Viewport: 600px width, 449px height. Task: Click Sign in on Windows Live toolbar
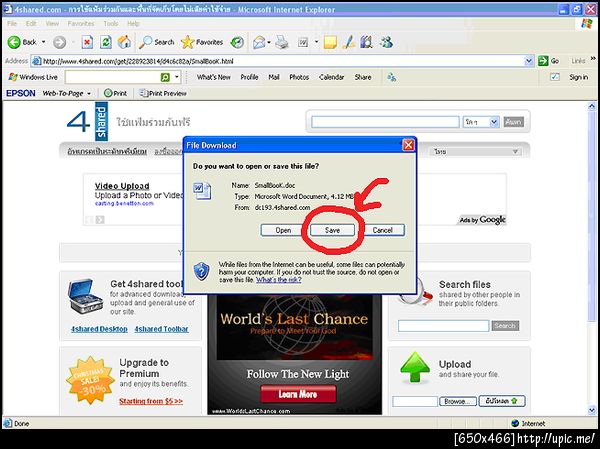[x=578, y=77]
